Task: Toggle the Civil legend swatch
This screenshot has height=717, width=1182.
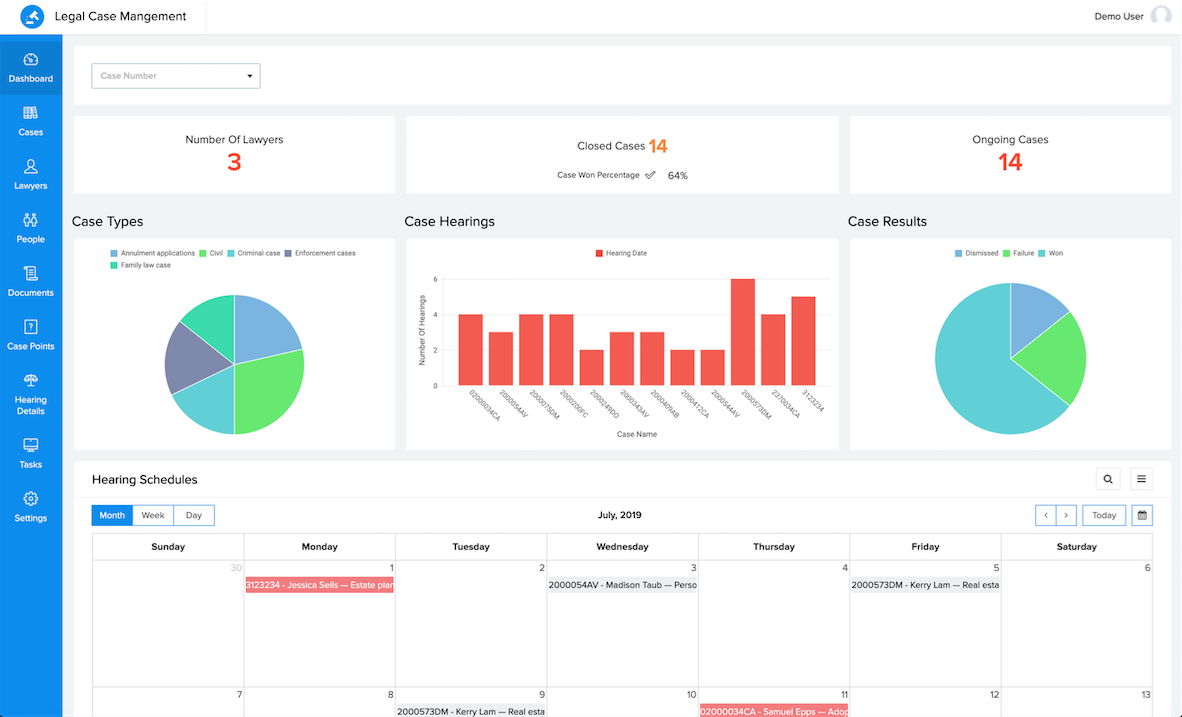Action: pyautogui.click(x=203, y=253)
